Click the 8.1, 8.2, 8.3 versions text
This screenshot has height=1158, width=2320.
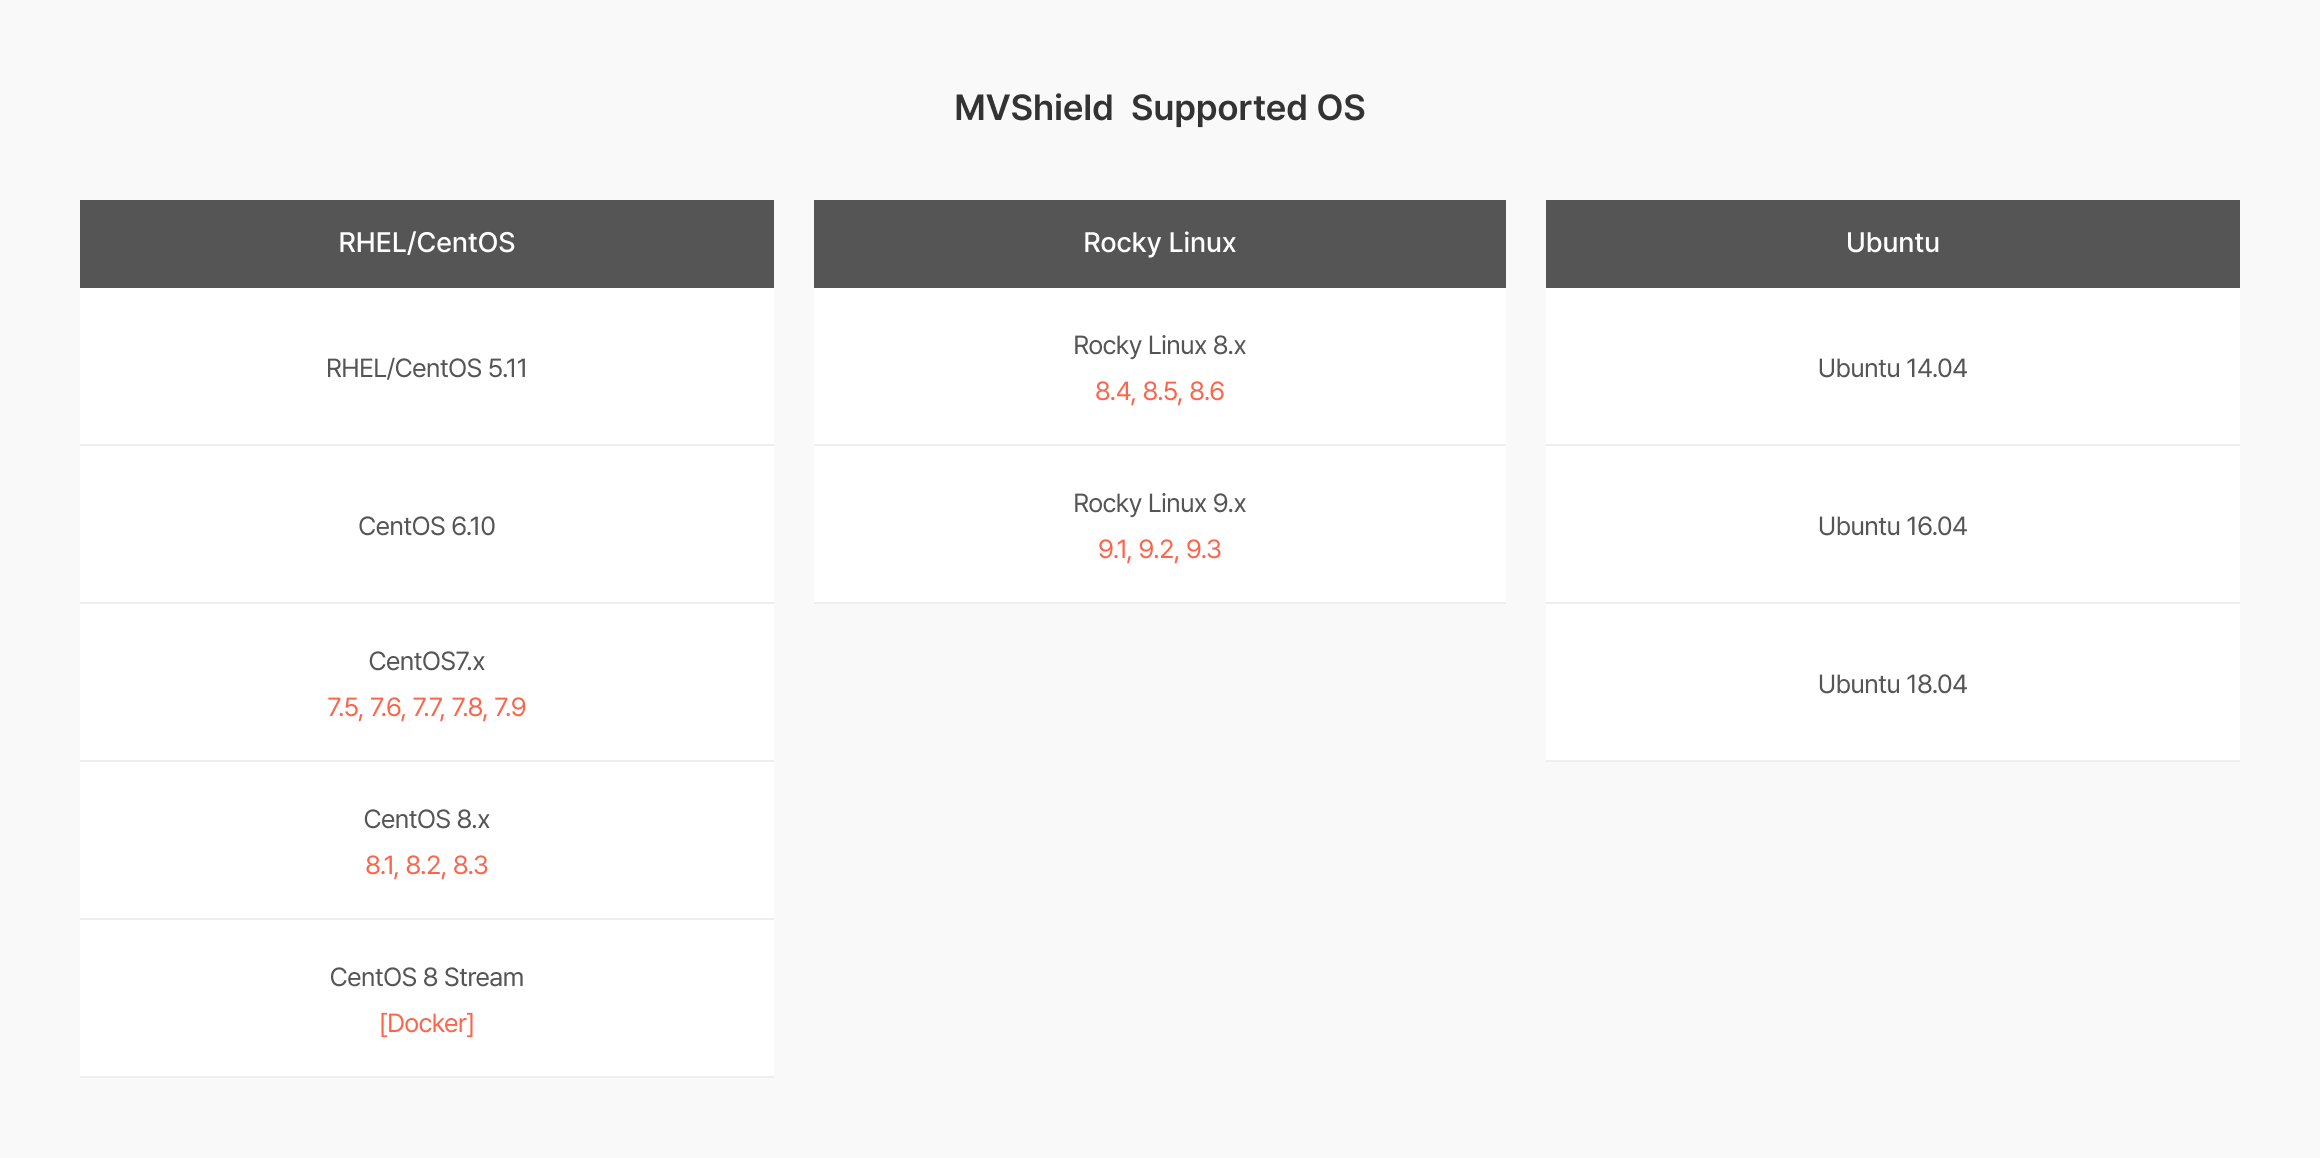click(x=427, y=865)
